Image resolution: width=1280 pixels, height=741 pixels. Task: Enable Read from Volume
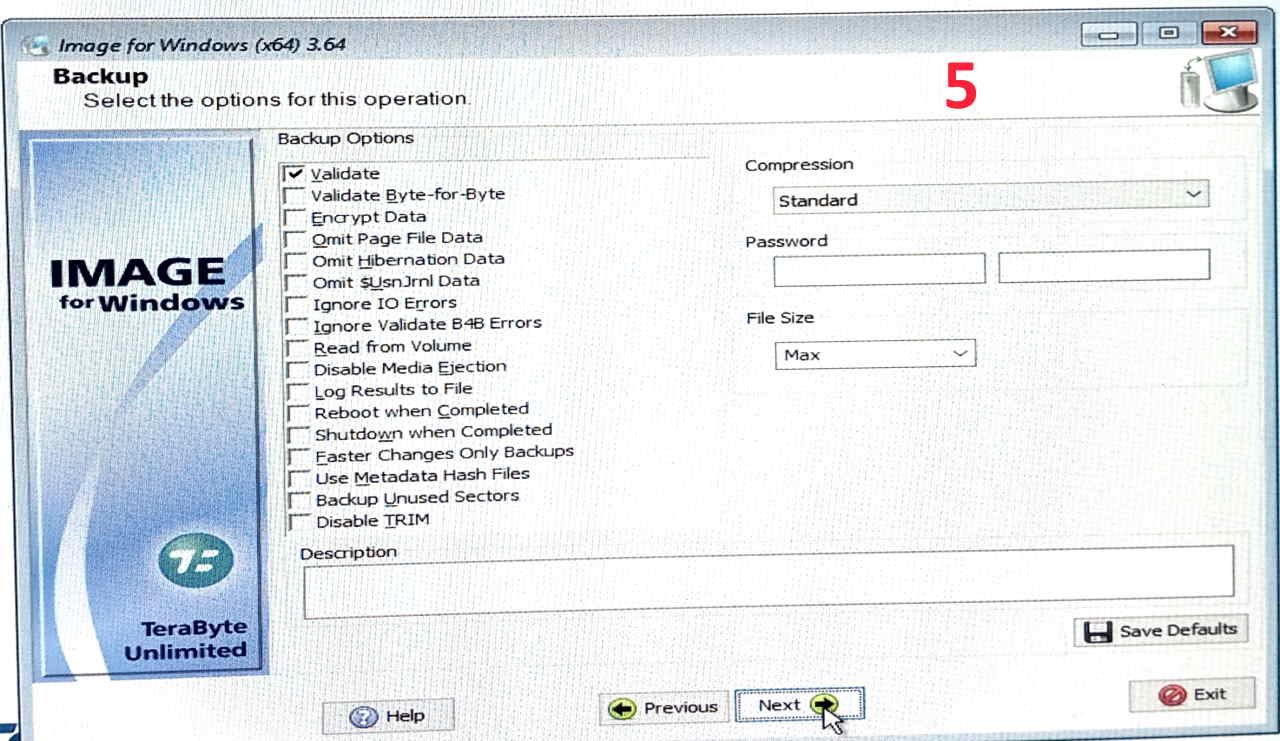tap(297, 348)
